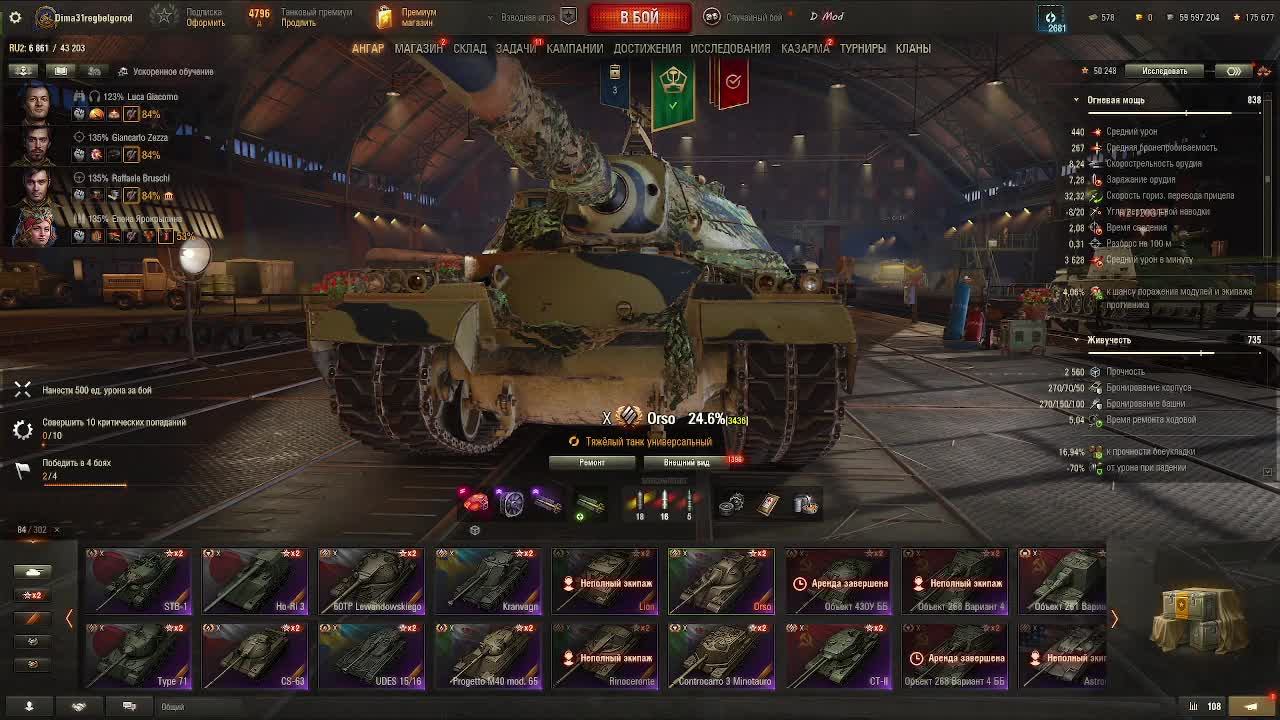Image resolution: width=1280 pixels, height=720 pixels.
Task: Click the В БОЙ battle button
Action: 640,18
